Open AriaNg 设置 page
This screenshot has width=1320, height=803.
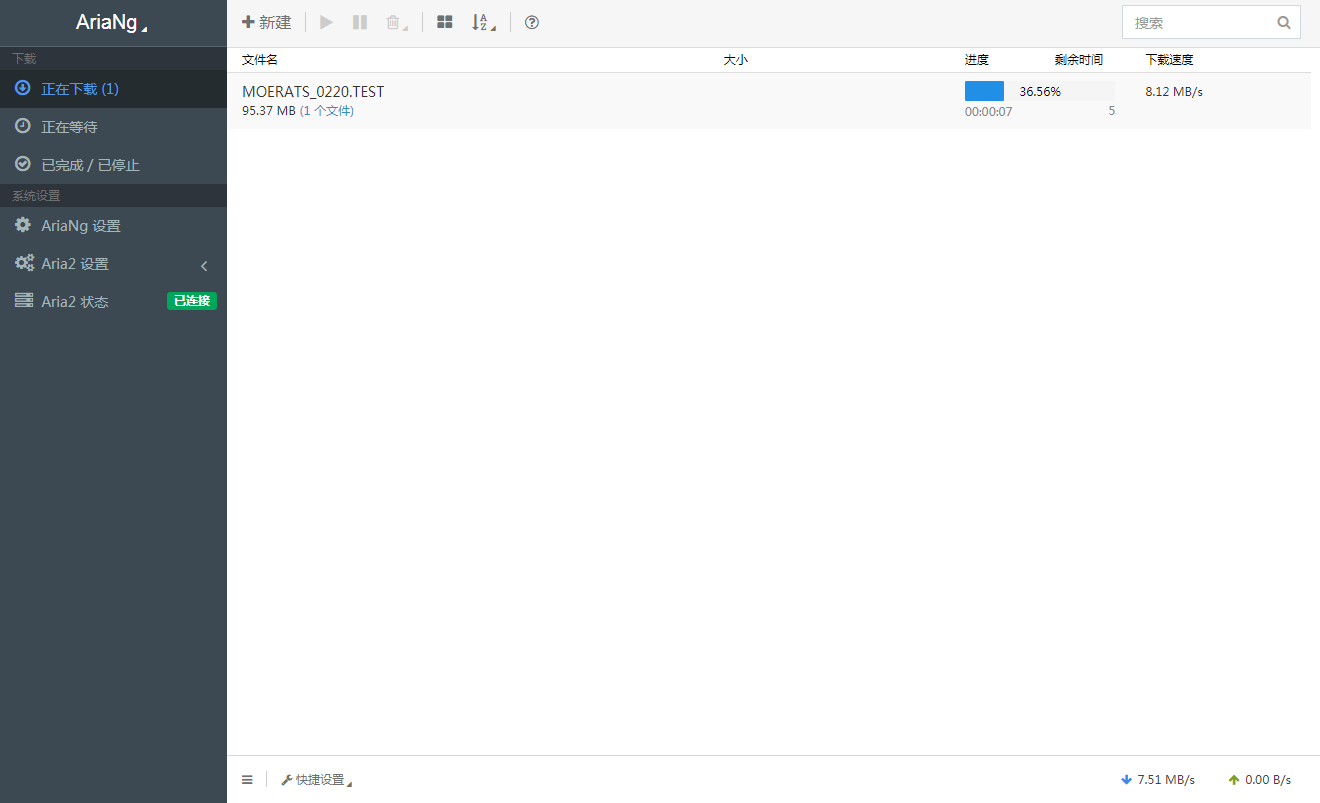click(x=113, y=226)
